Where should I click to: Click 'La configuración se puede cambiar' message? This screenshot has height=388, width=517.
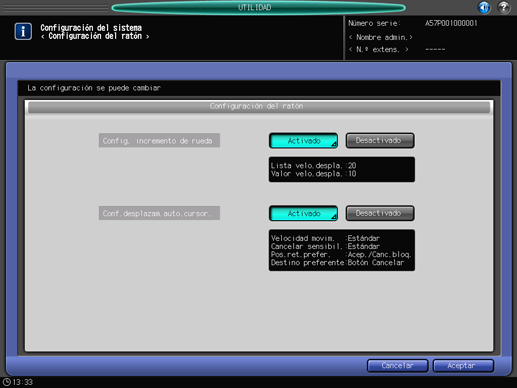94,88
